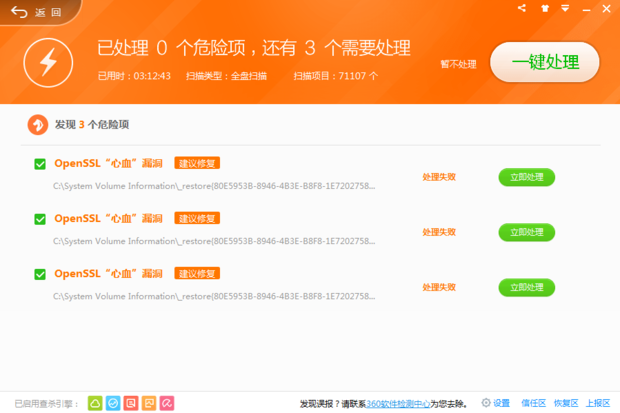Image resolution: width=620 pixels, height=413 pixels.
Task: Open the 恢复区 recovery zone link
Action: (566, 403)
